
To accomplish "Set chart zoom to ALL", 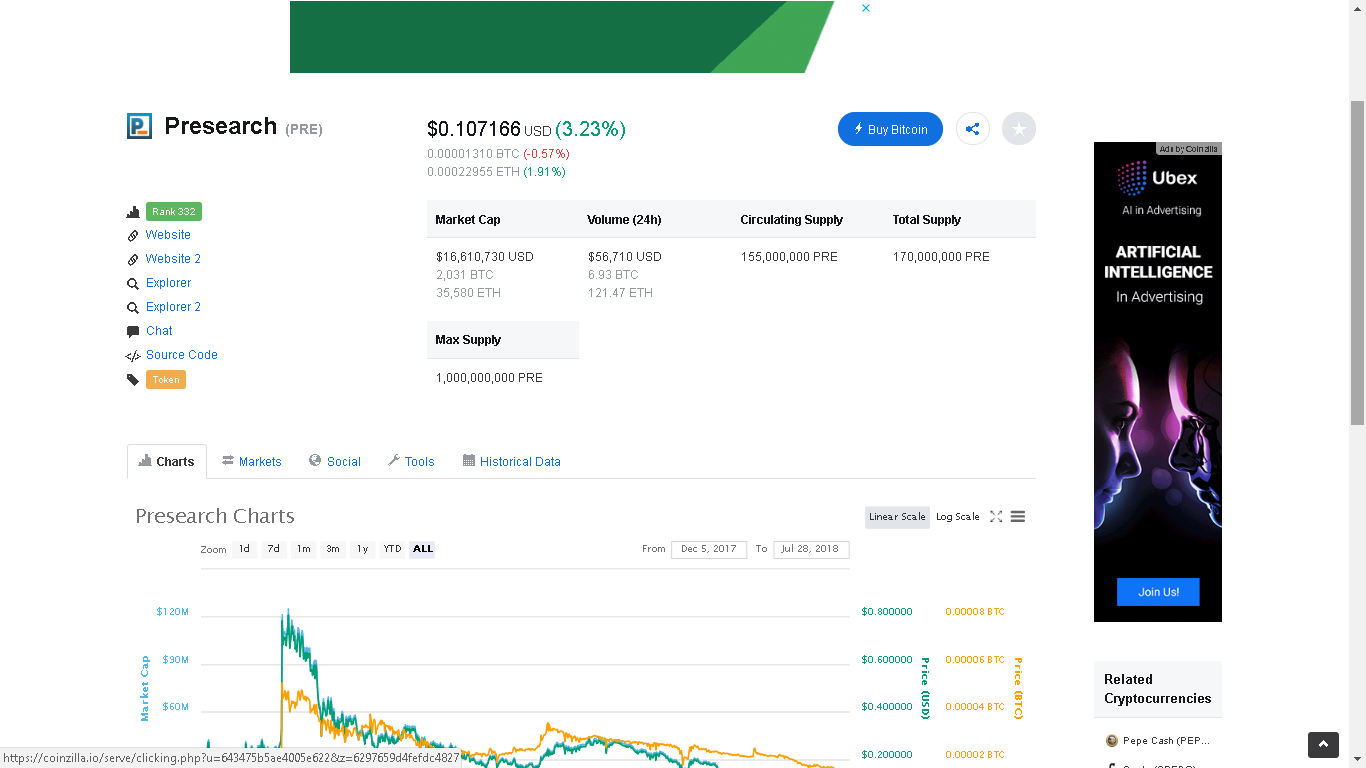I will tap(423, 549).
